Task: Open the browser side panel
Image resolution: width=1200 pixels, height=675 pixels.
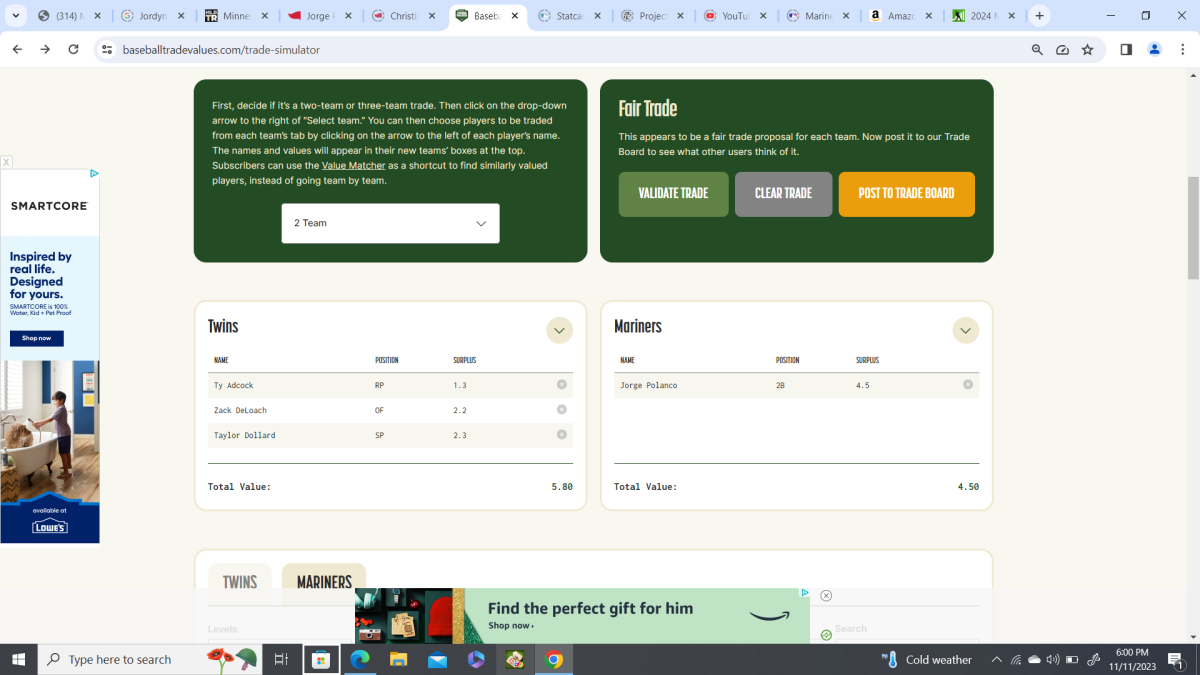Action: point(1126,49)
